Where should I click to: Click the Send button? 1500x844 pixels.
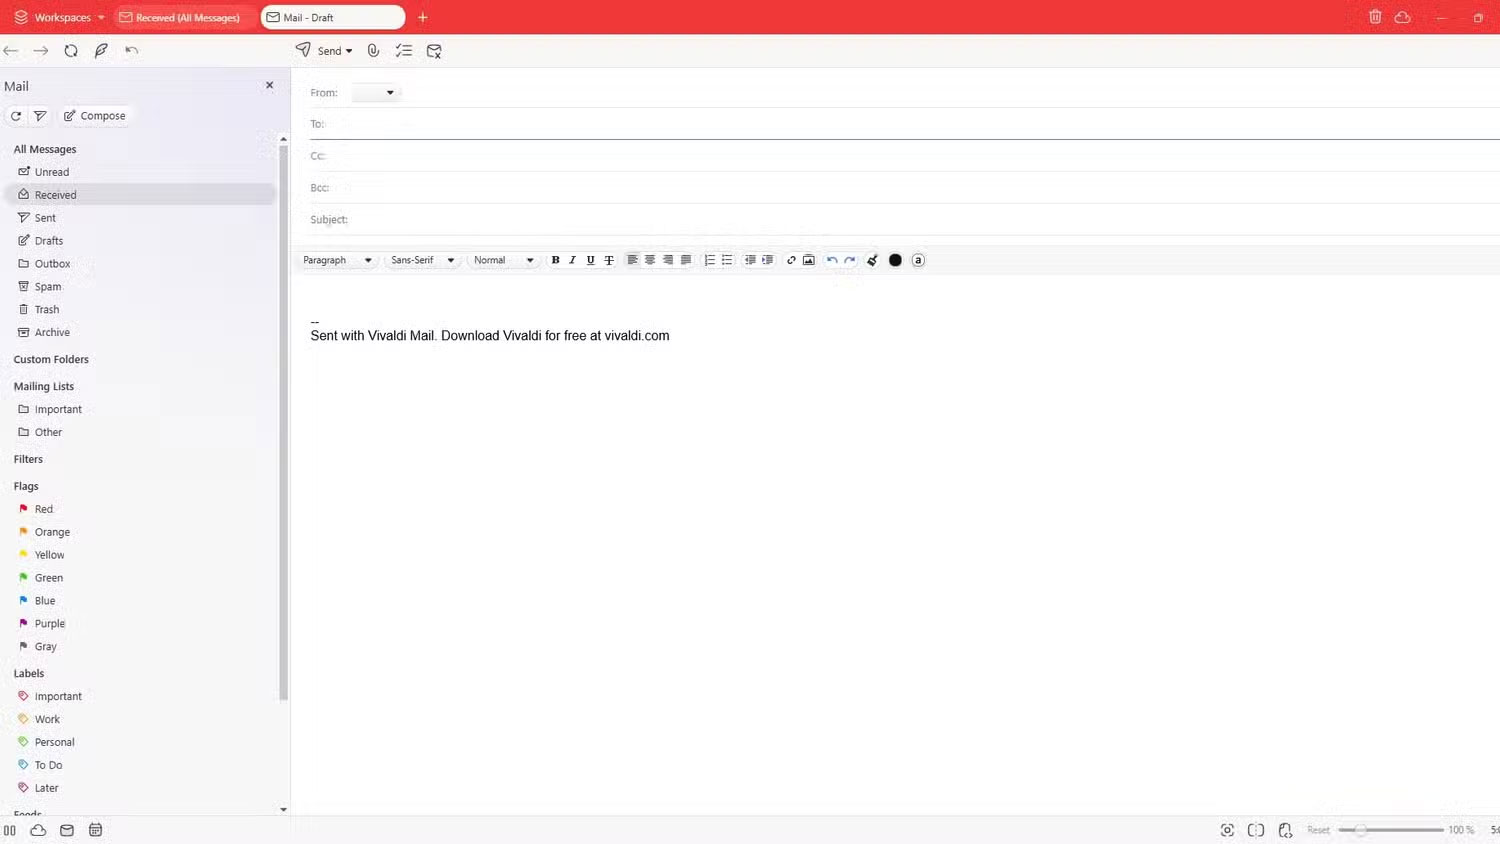(x=323, y=50)
